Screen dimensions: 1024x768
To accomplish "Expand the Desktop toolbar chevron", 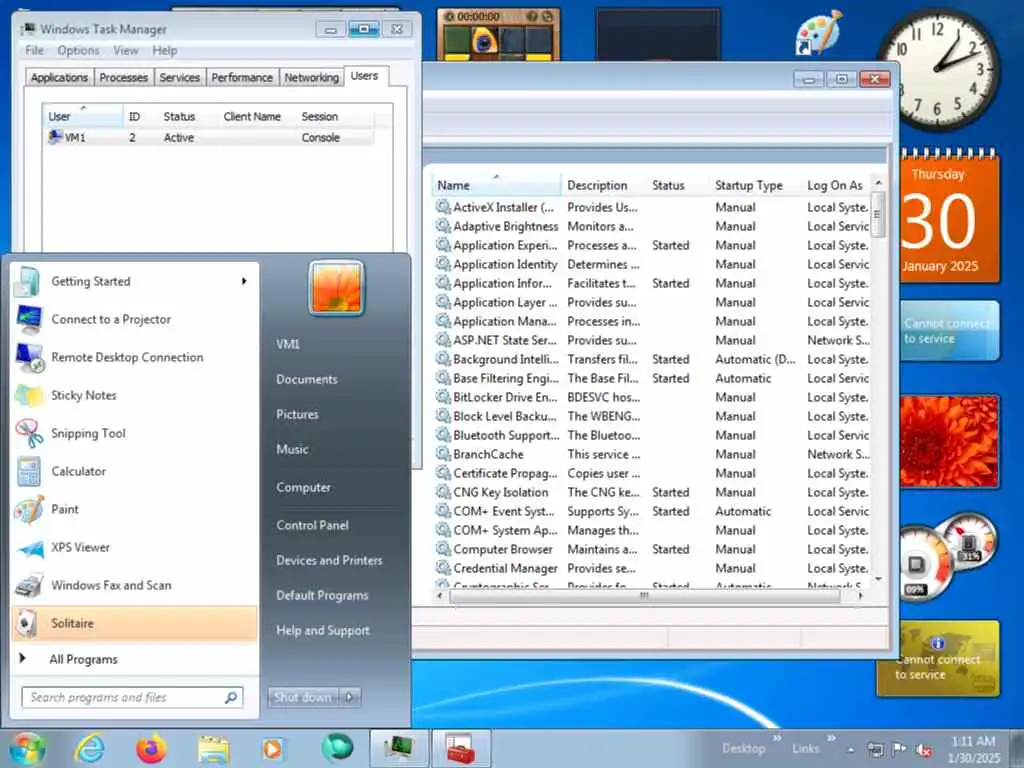I will pos(777,739).
